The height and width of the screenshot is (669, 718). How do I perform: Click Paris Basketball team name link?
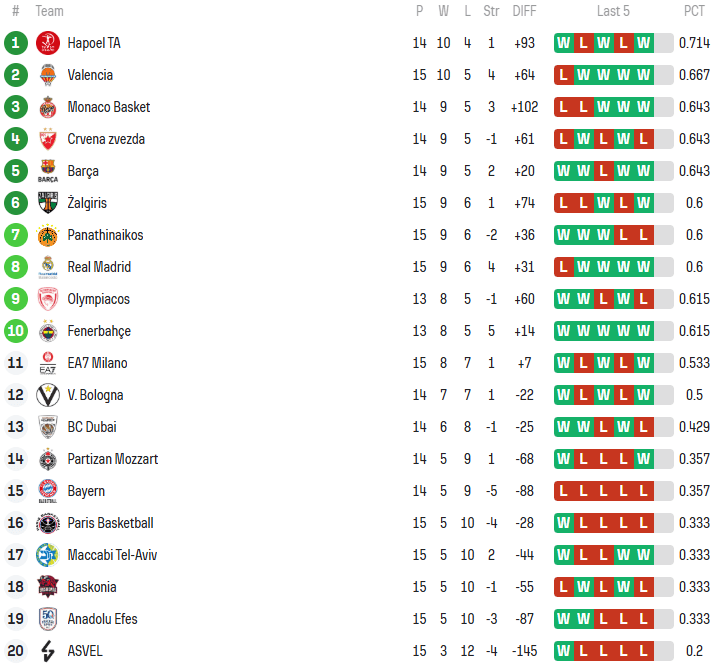tap(110, 523)
